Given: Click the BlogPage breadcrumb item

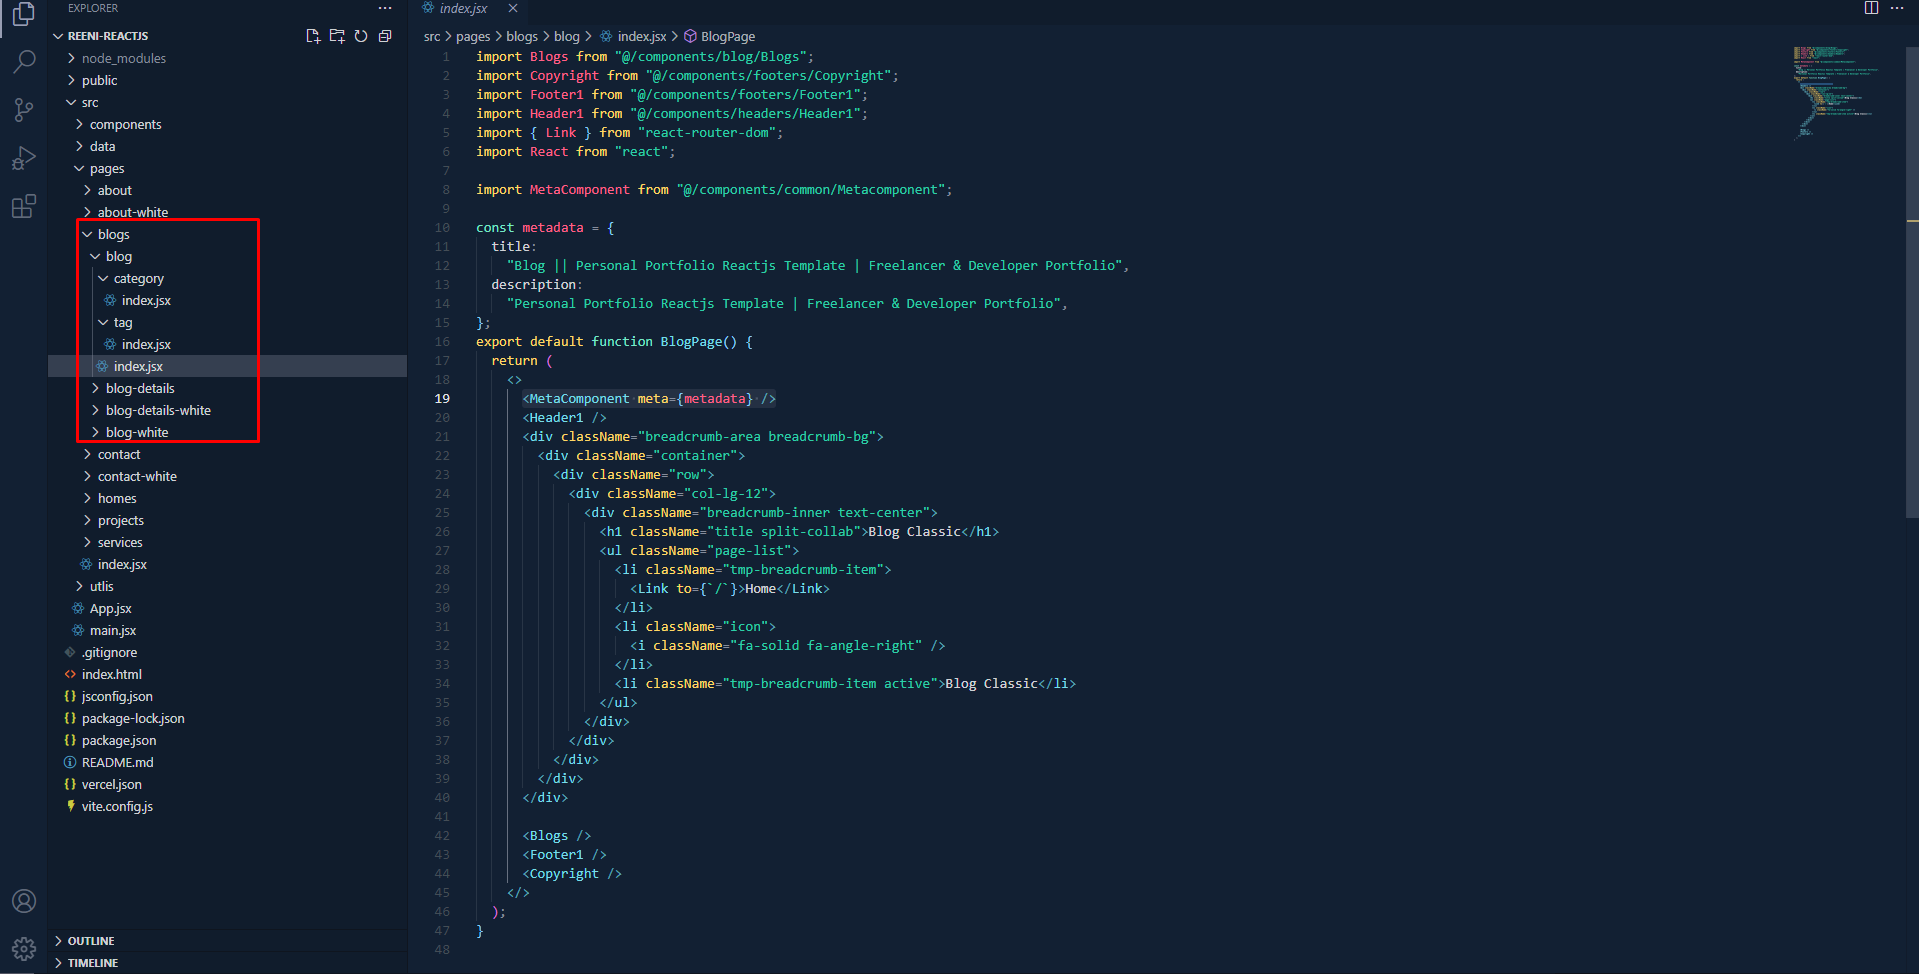Looking at the screenshot, I should [727, 37].
